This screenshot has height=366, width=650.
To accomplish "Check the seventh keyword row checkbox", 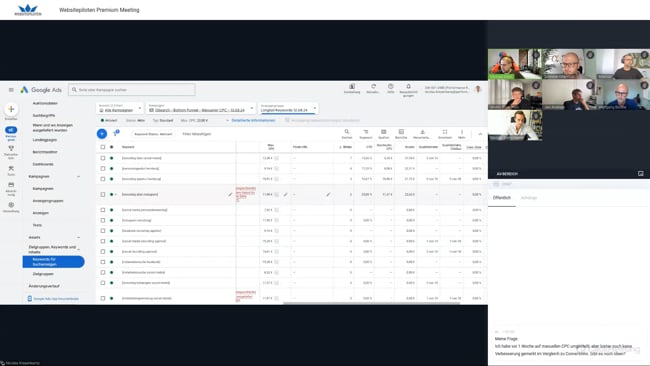I will [103, 230].
